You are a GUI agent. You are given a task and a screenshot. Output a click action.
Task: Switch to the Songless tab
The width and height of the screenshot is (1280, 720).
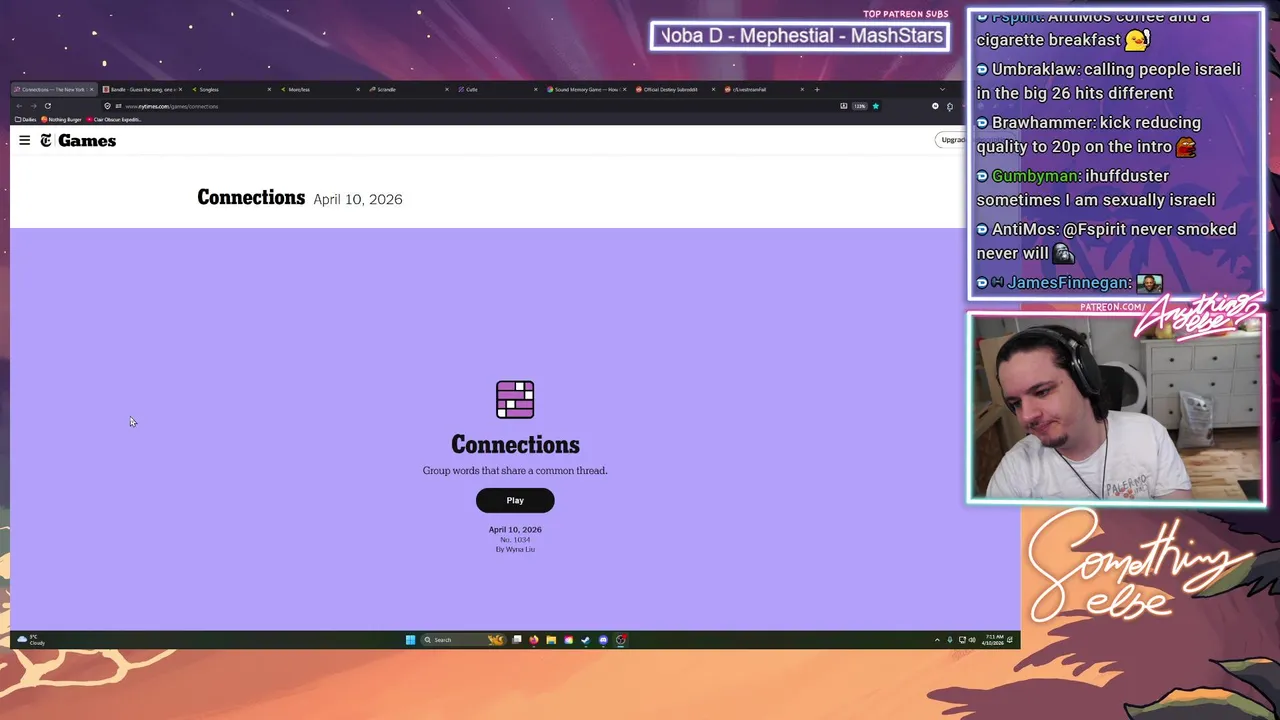[x=230, y=89]
